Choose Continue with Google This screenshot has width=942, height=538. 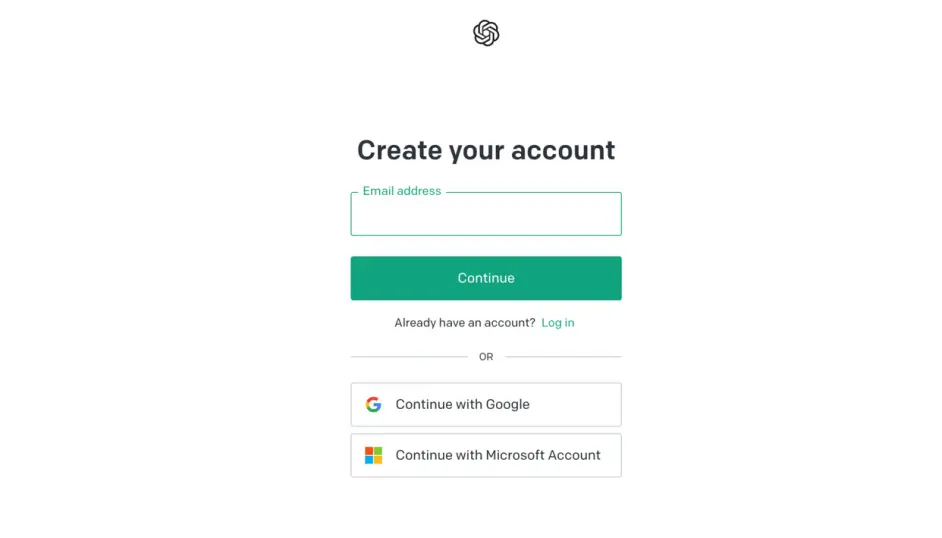click(485, 405)
